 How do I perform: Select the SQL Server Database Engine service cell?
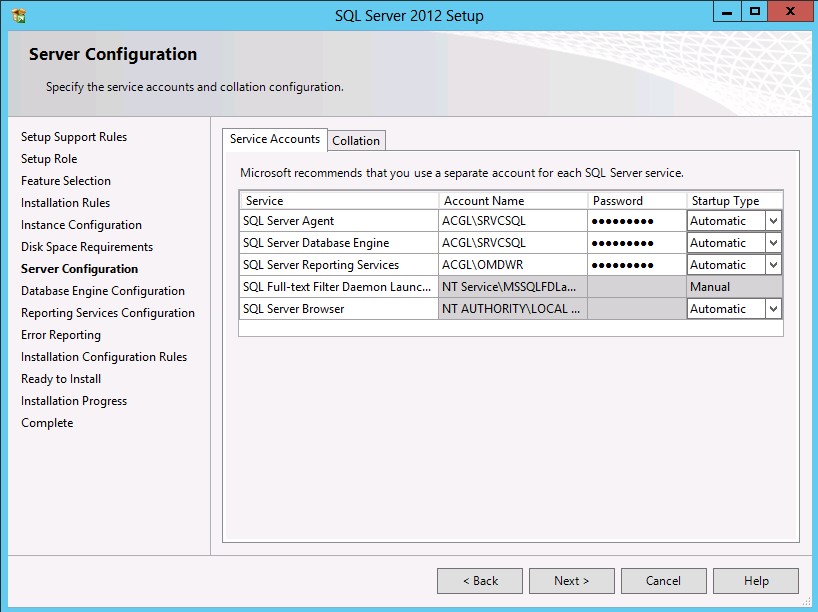[x=339, y=243]
